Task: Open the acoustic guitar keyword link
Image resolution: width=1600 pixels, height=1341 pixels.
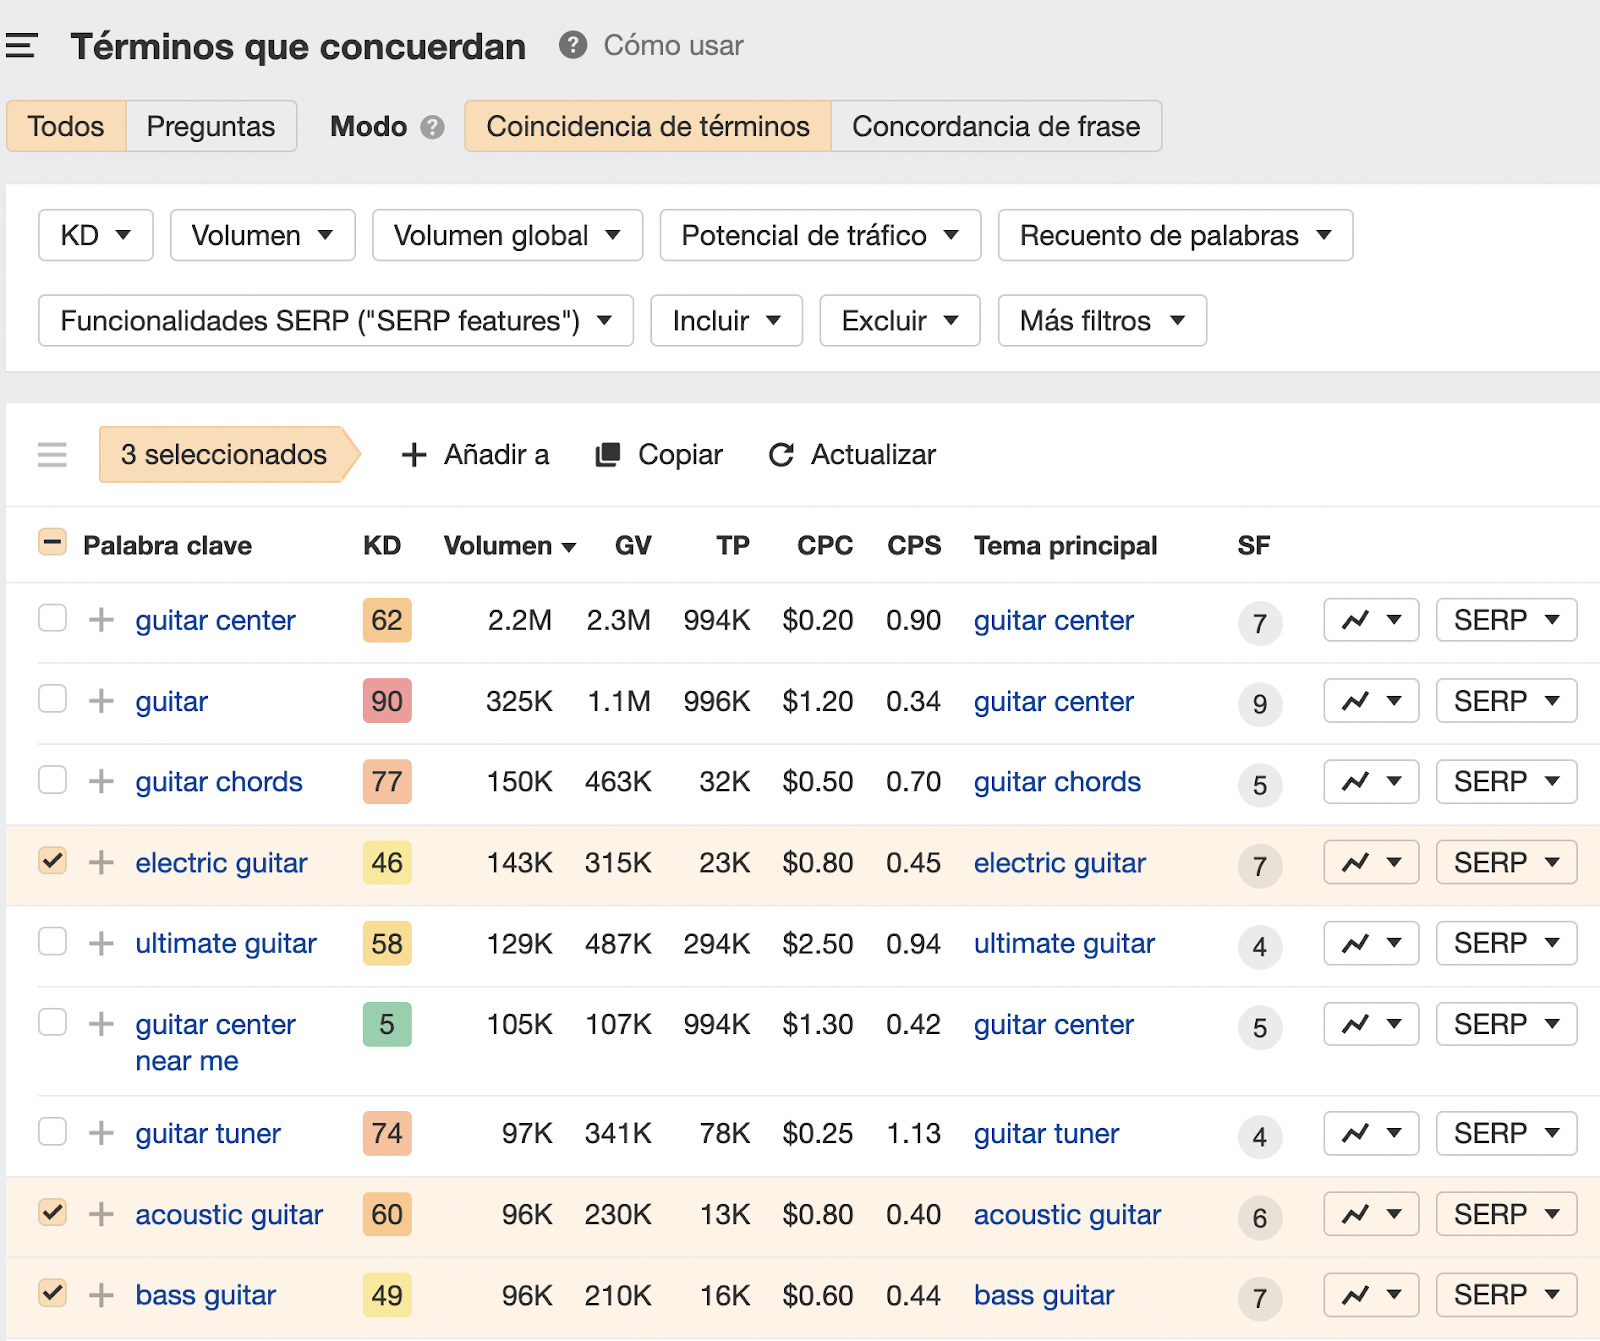Action: [x=229, y=1214]
